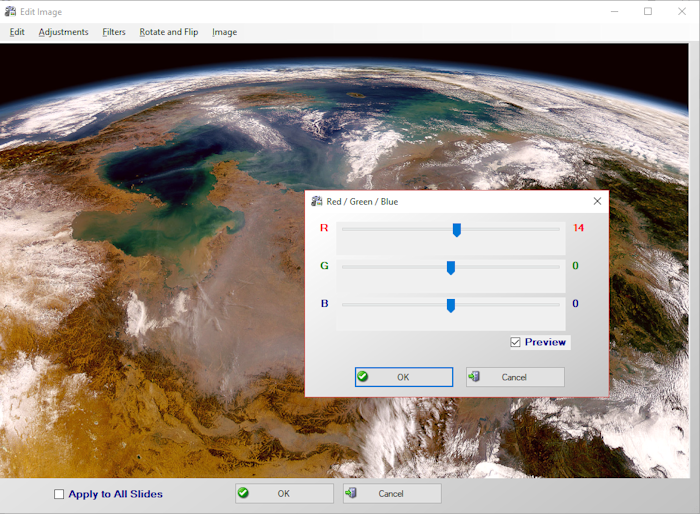The height and width of the screenshot is (514, 700).
Task: Expand the Filters menu
Action: 114,32
